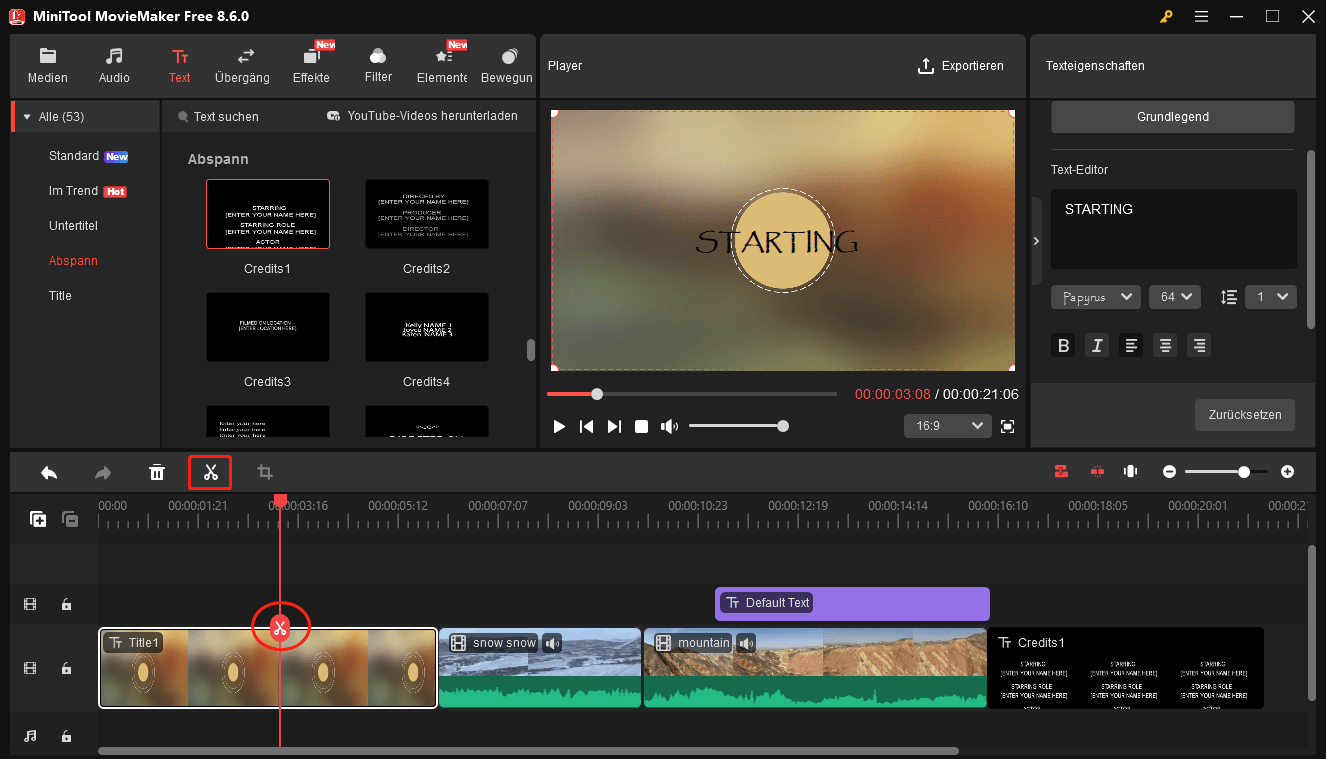The image size is (1326, 759).
Task: Click the Zurücksetzen button
Action: 1244,414
